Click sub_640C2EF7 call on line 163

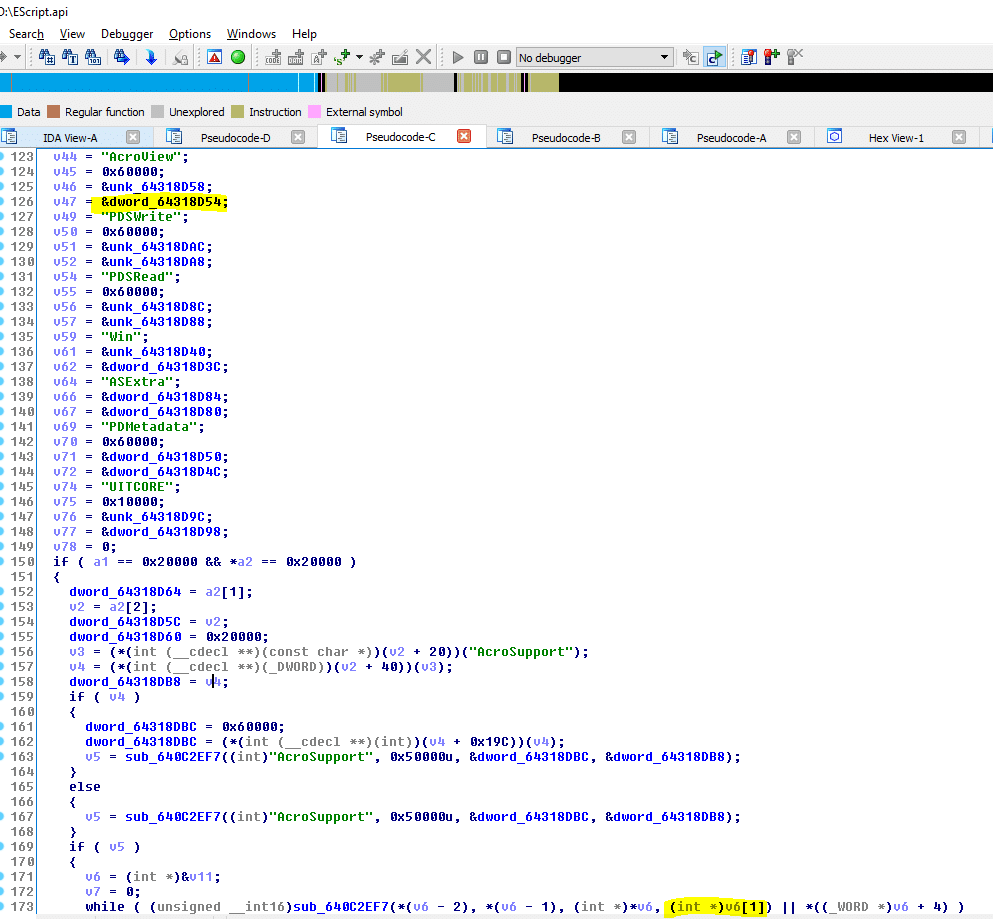pyautogui.click(x=173, y=757)
